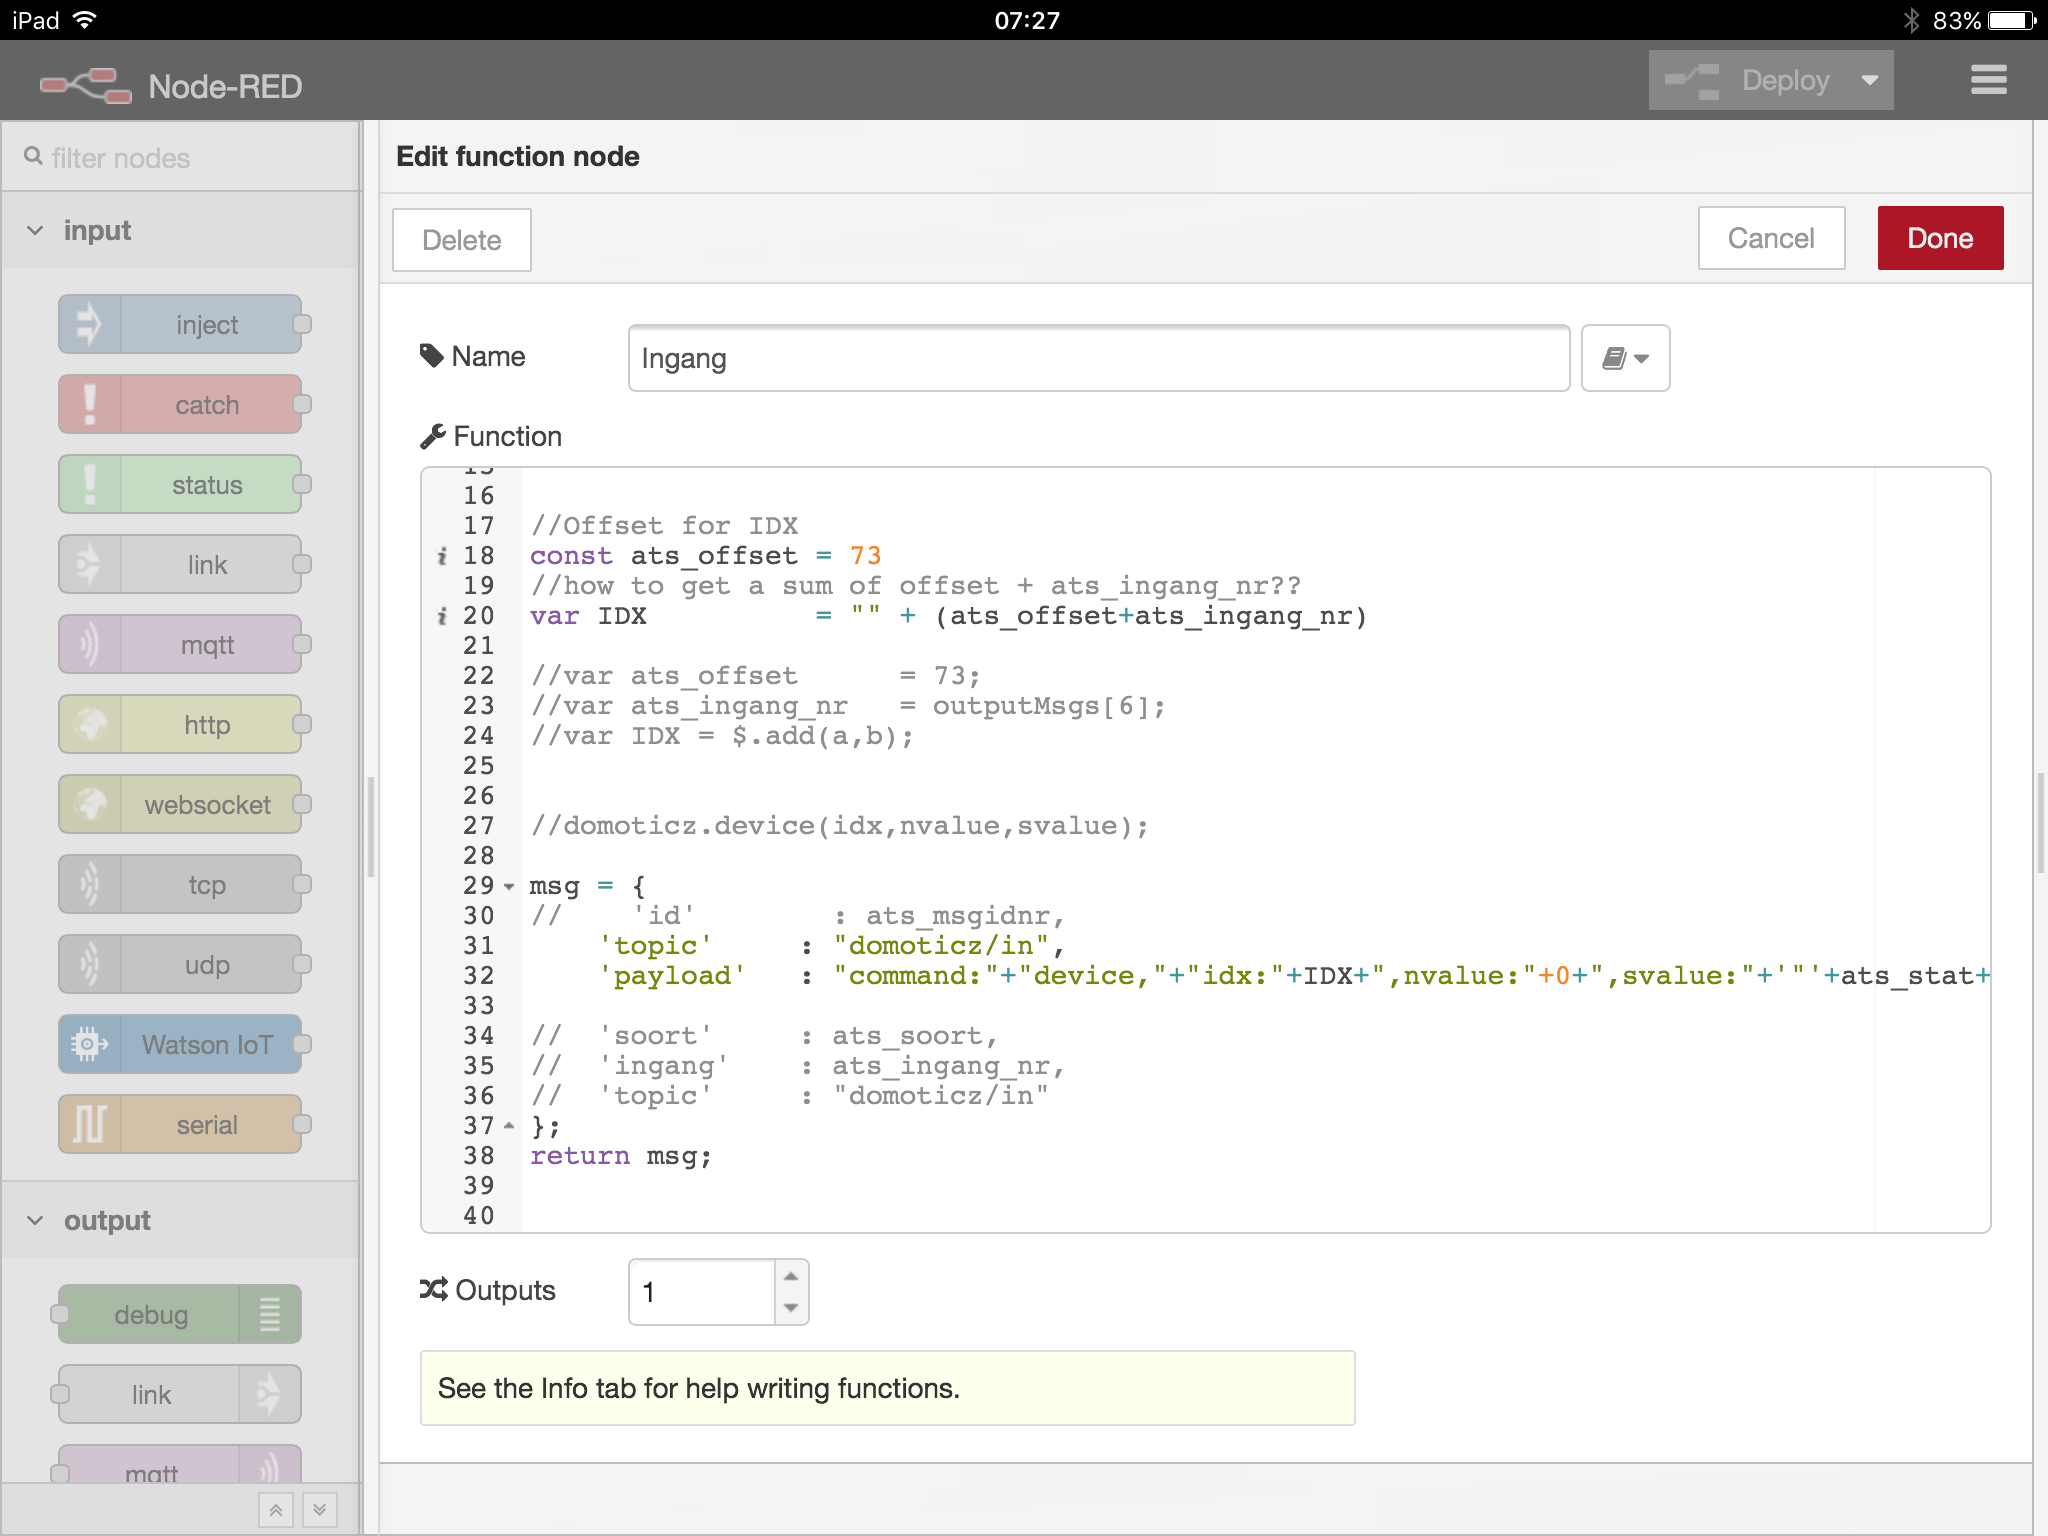The width and height of the screenshot is (2048, 1536).
Task: Select the websocket node icon
Action: (x=90, y=804)
